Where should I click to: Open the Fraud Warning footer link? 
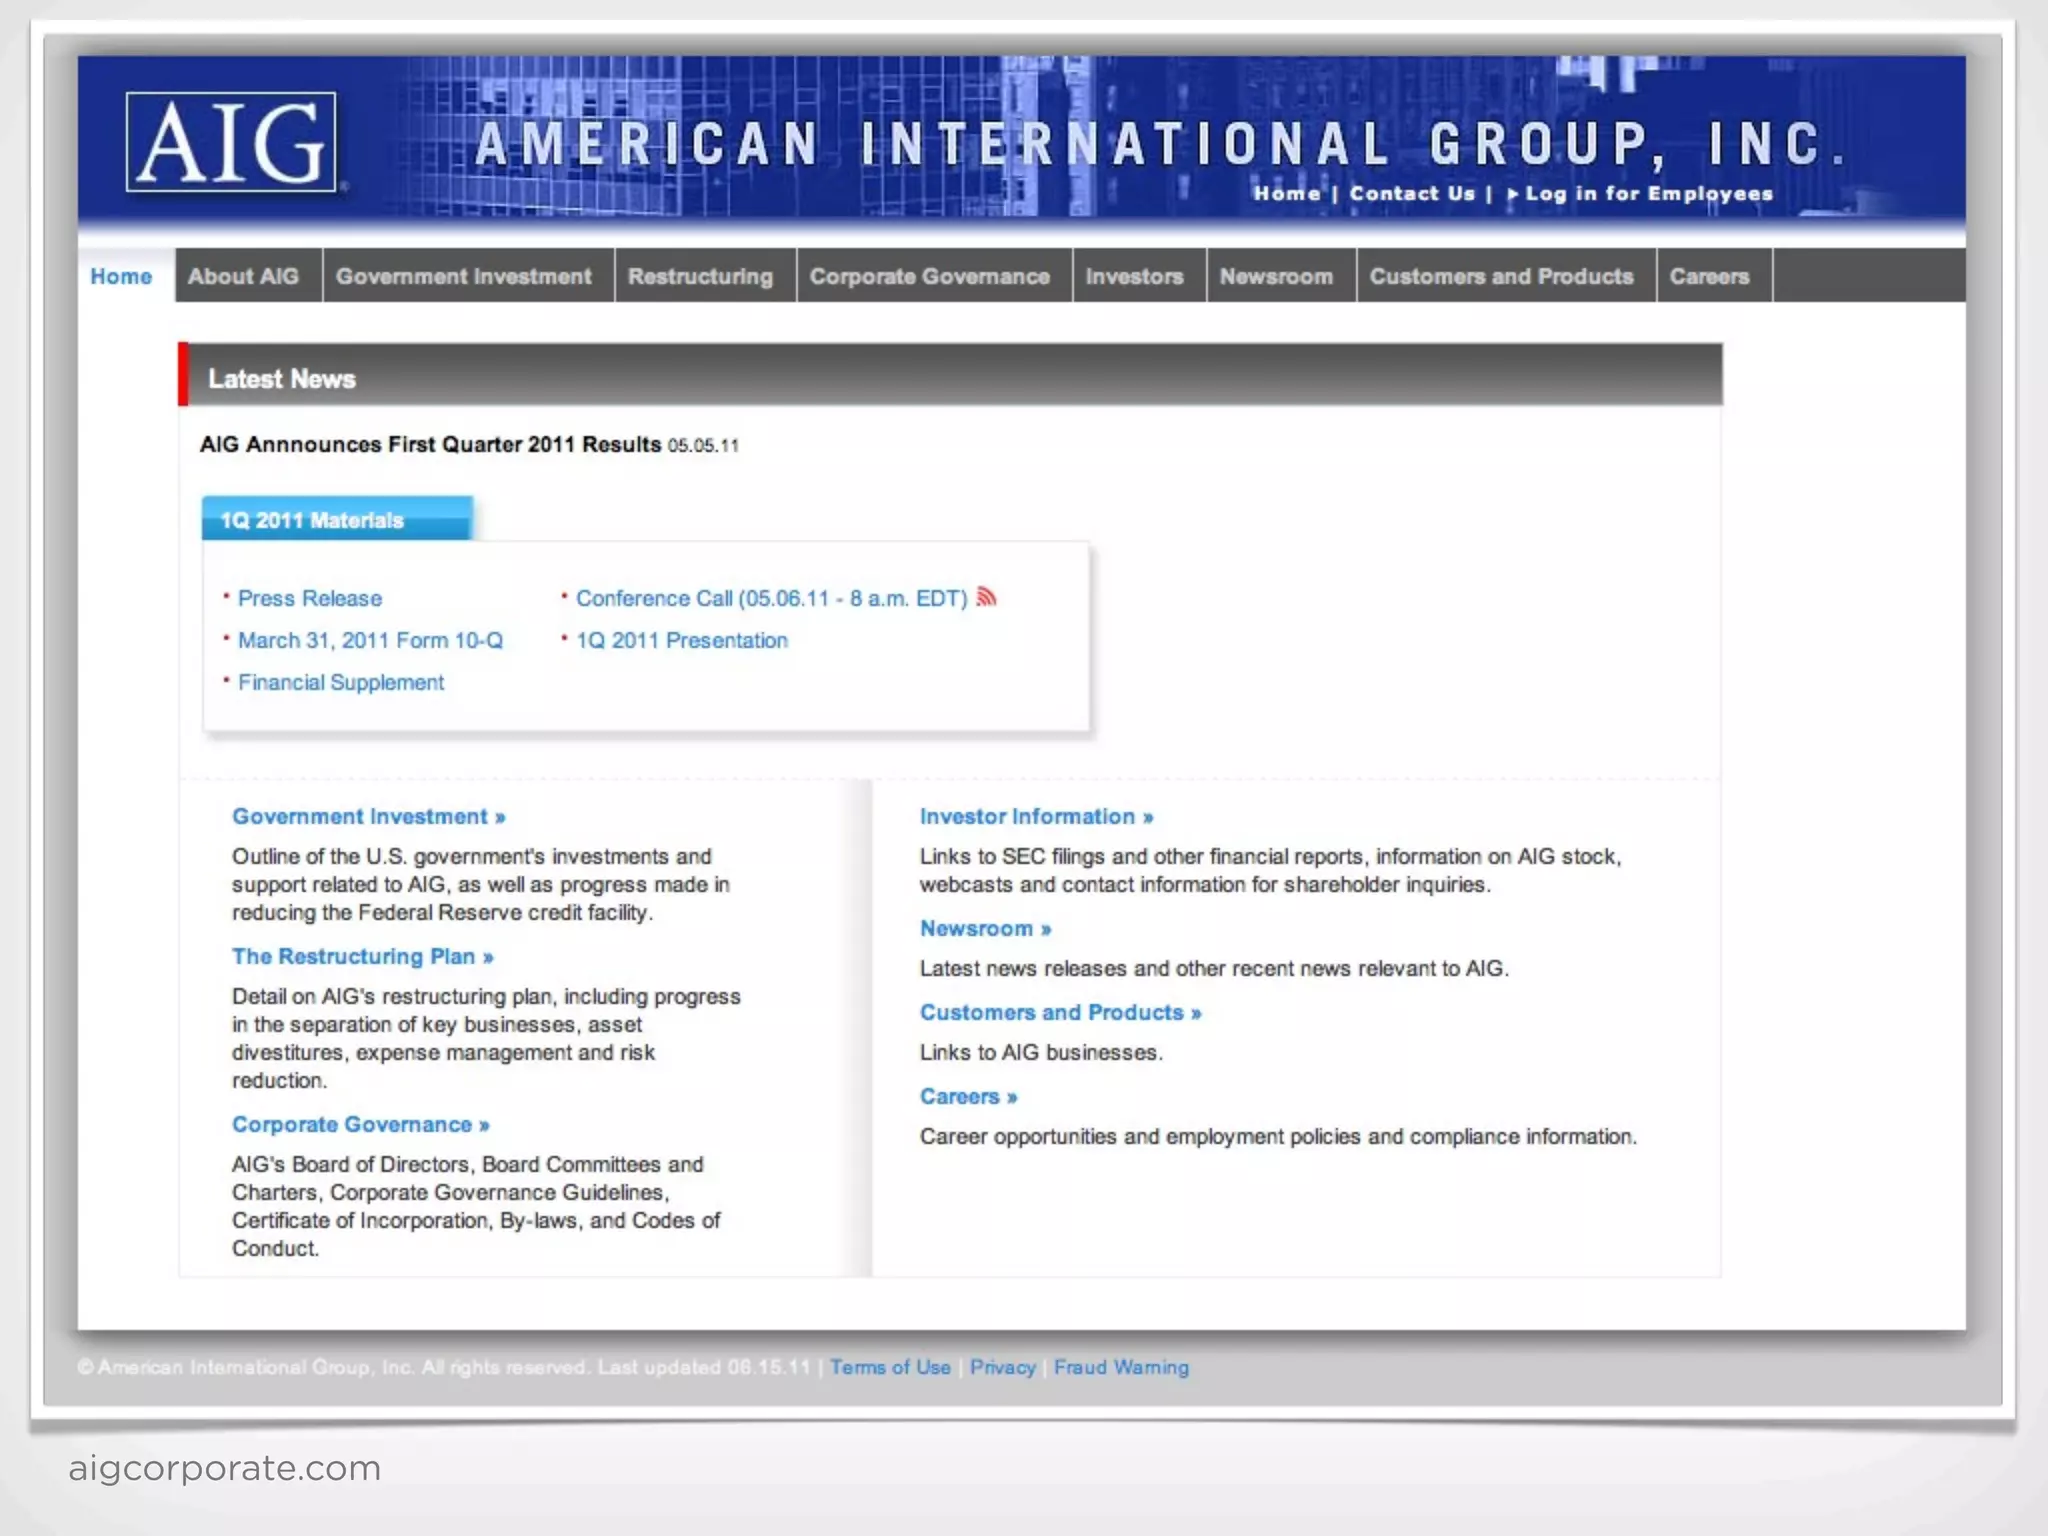(x=1121, y=1367)
